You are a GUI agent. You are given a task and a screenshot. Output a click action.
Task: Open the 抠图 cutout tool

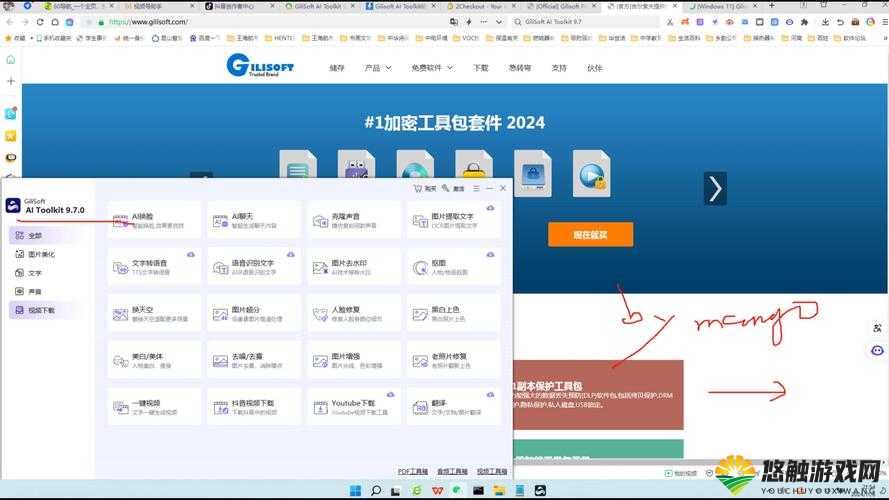click(453, 266)
